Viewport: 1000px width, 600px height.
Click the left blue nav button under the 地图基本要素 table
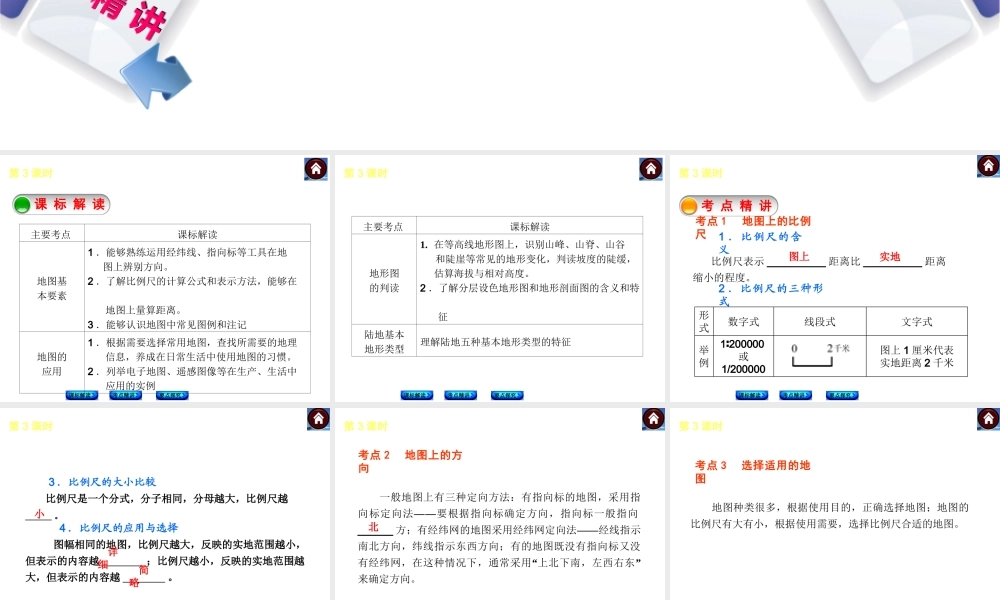click(x=82, y=395)
